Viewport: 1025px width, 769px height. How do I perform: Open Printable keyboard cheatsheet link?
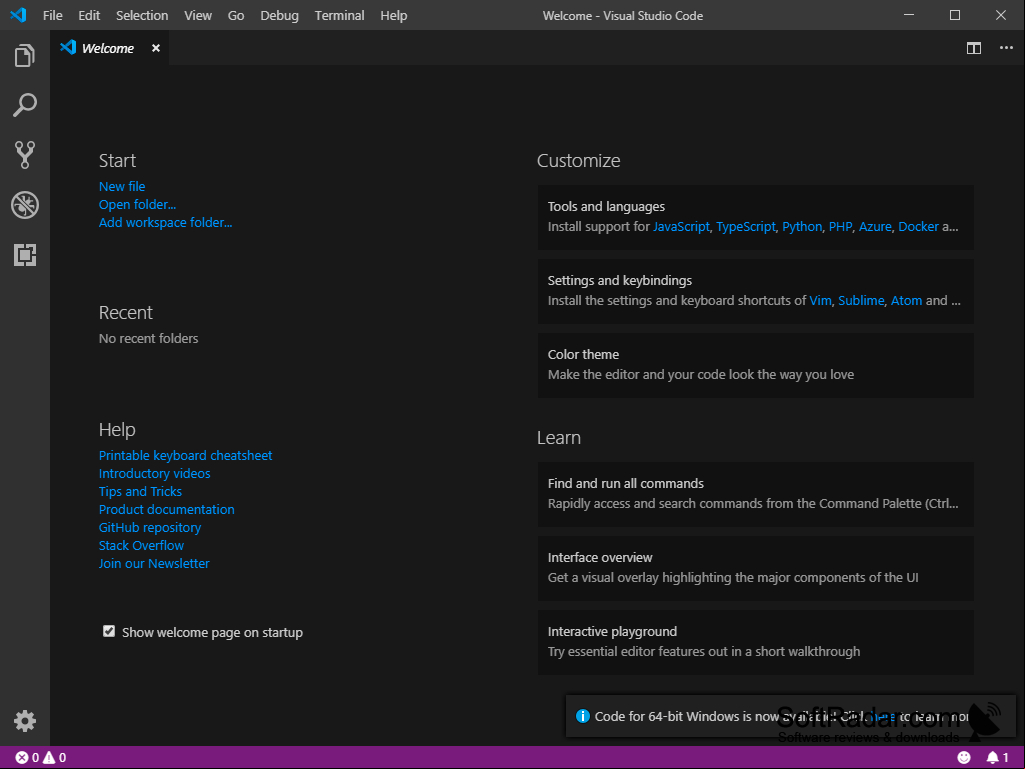point(186,455)
